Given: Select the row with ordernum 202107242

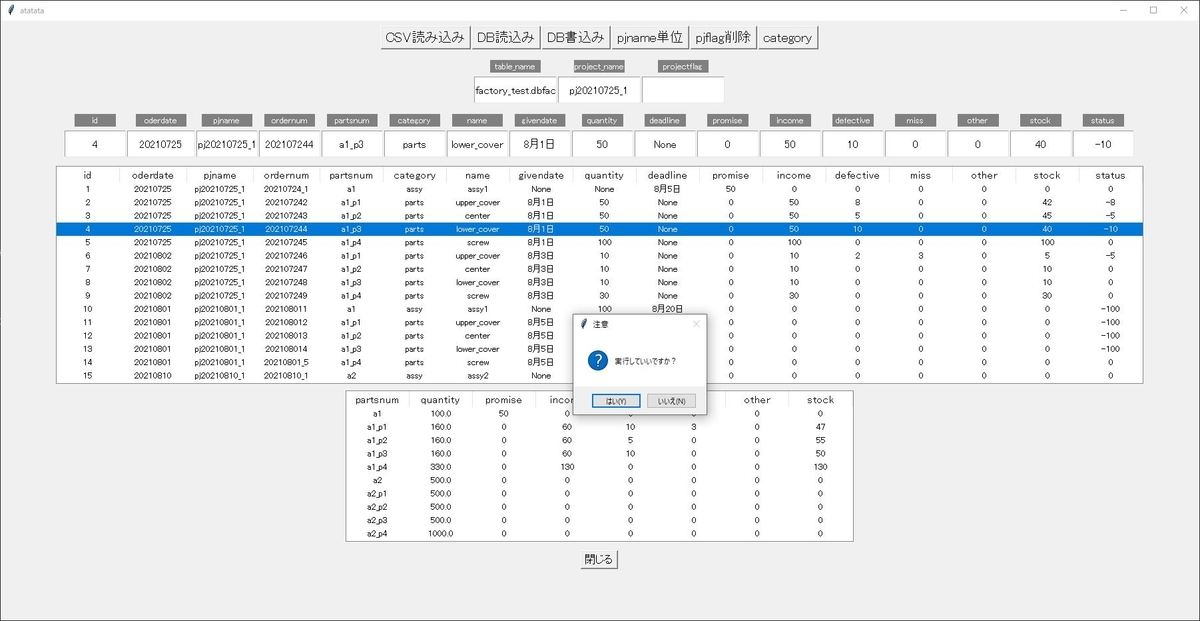Looking at the screenshot, I should (599, 202).
